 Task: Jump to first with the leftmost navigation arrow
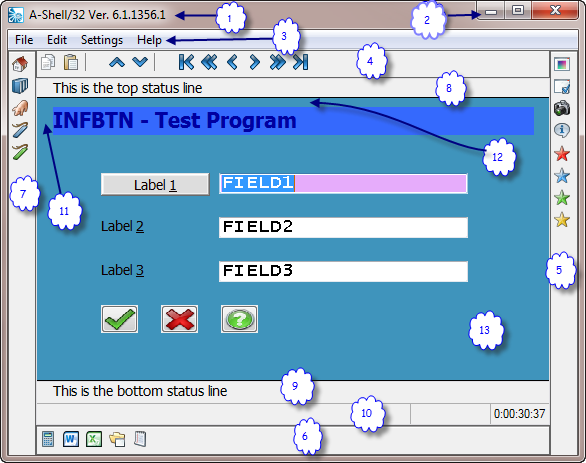pyautogui.click(x=186, y=62)
